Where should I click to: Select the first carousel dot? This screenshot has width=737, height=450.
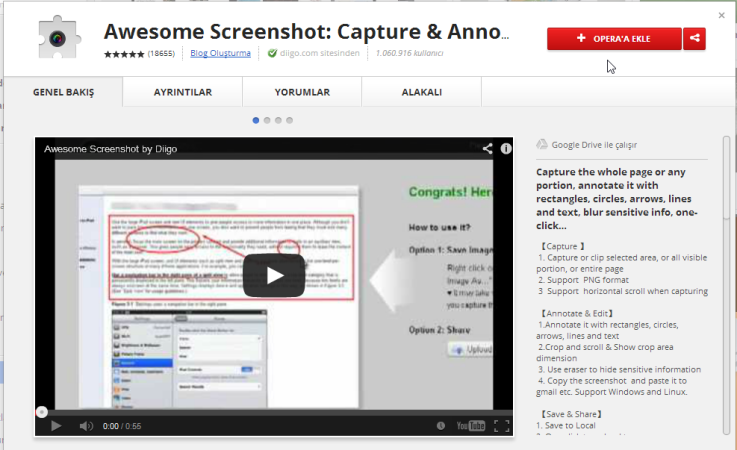pyautogui.click(x=256, y=120)
